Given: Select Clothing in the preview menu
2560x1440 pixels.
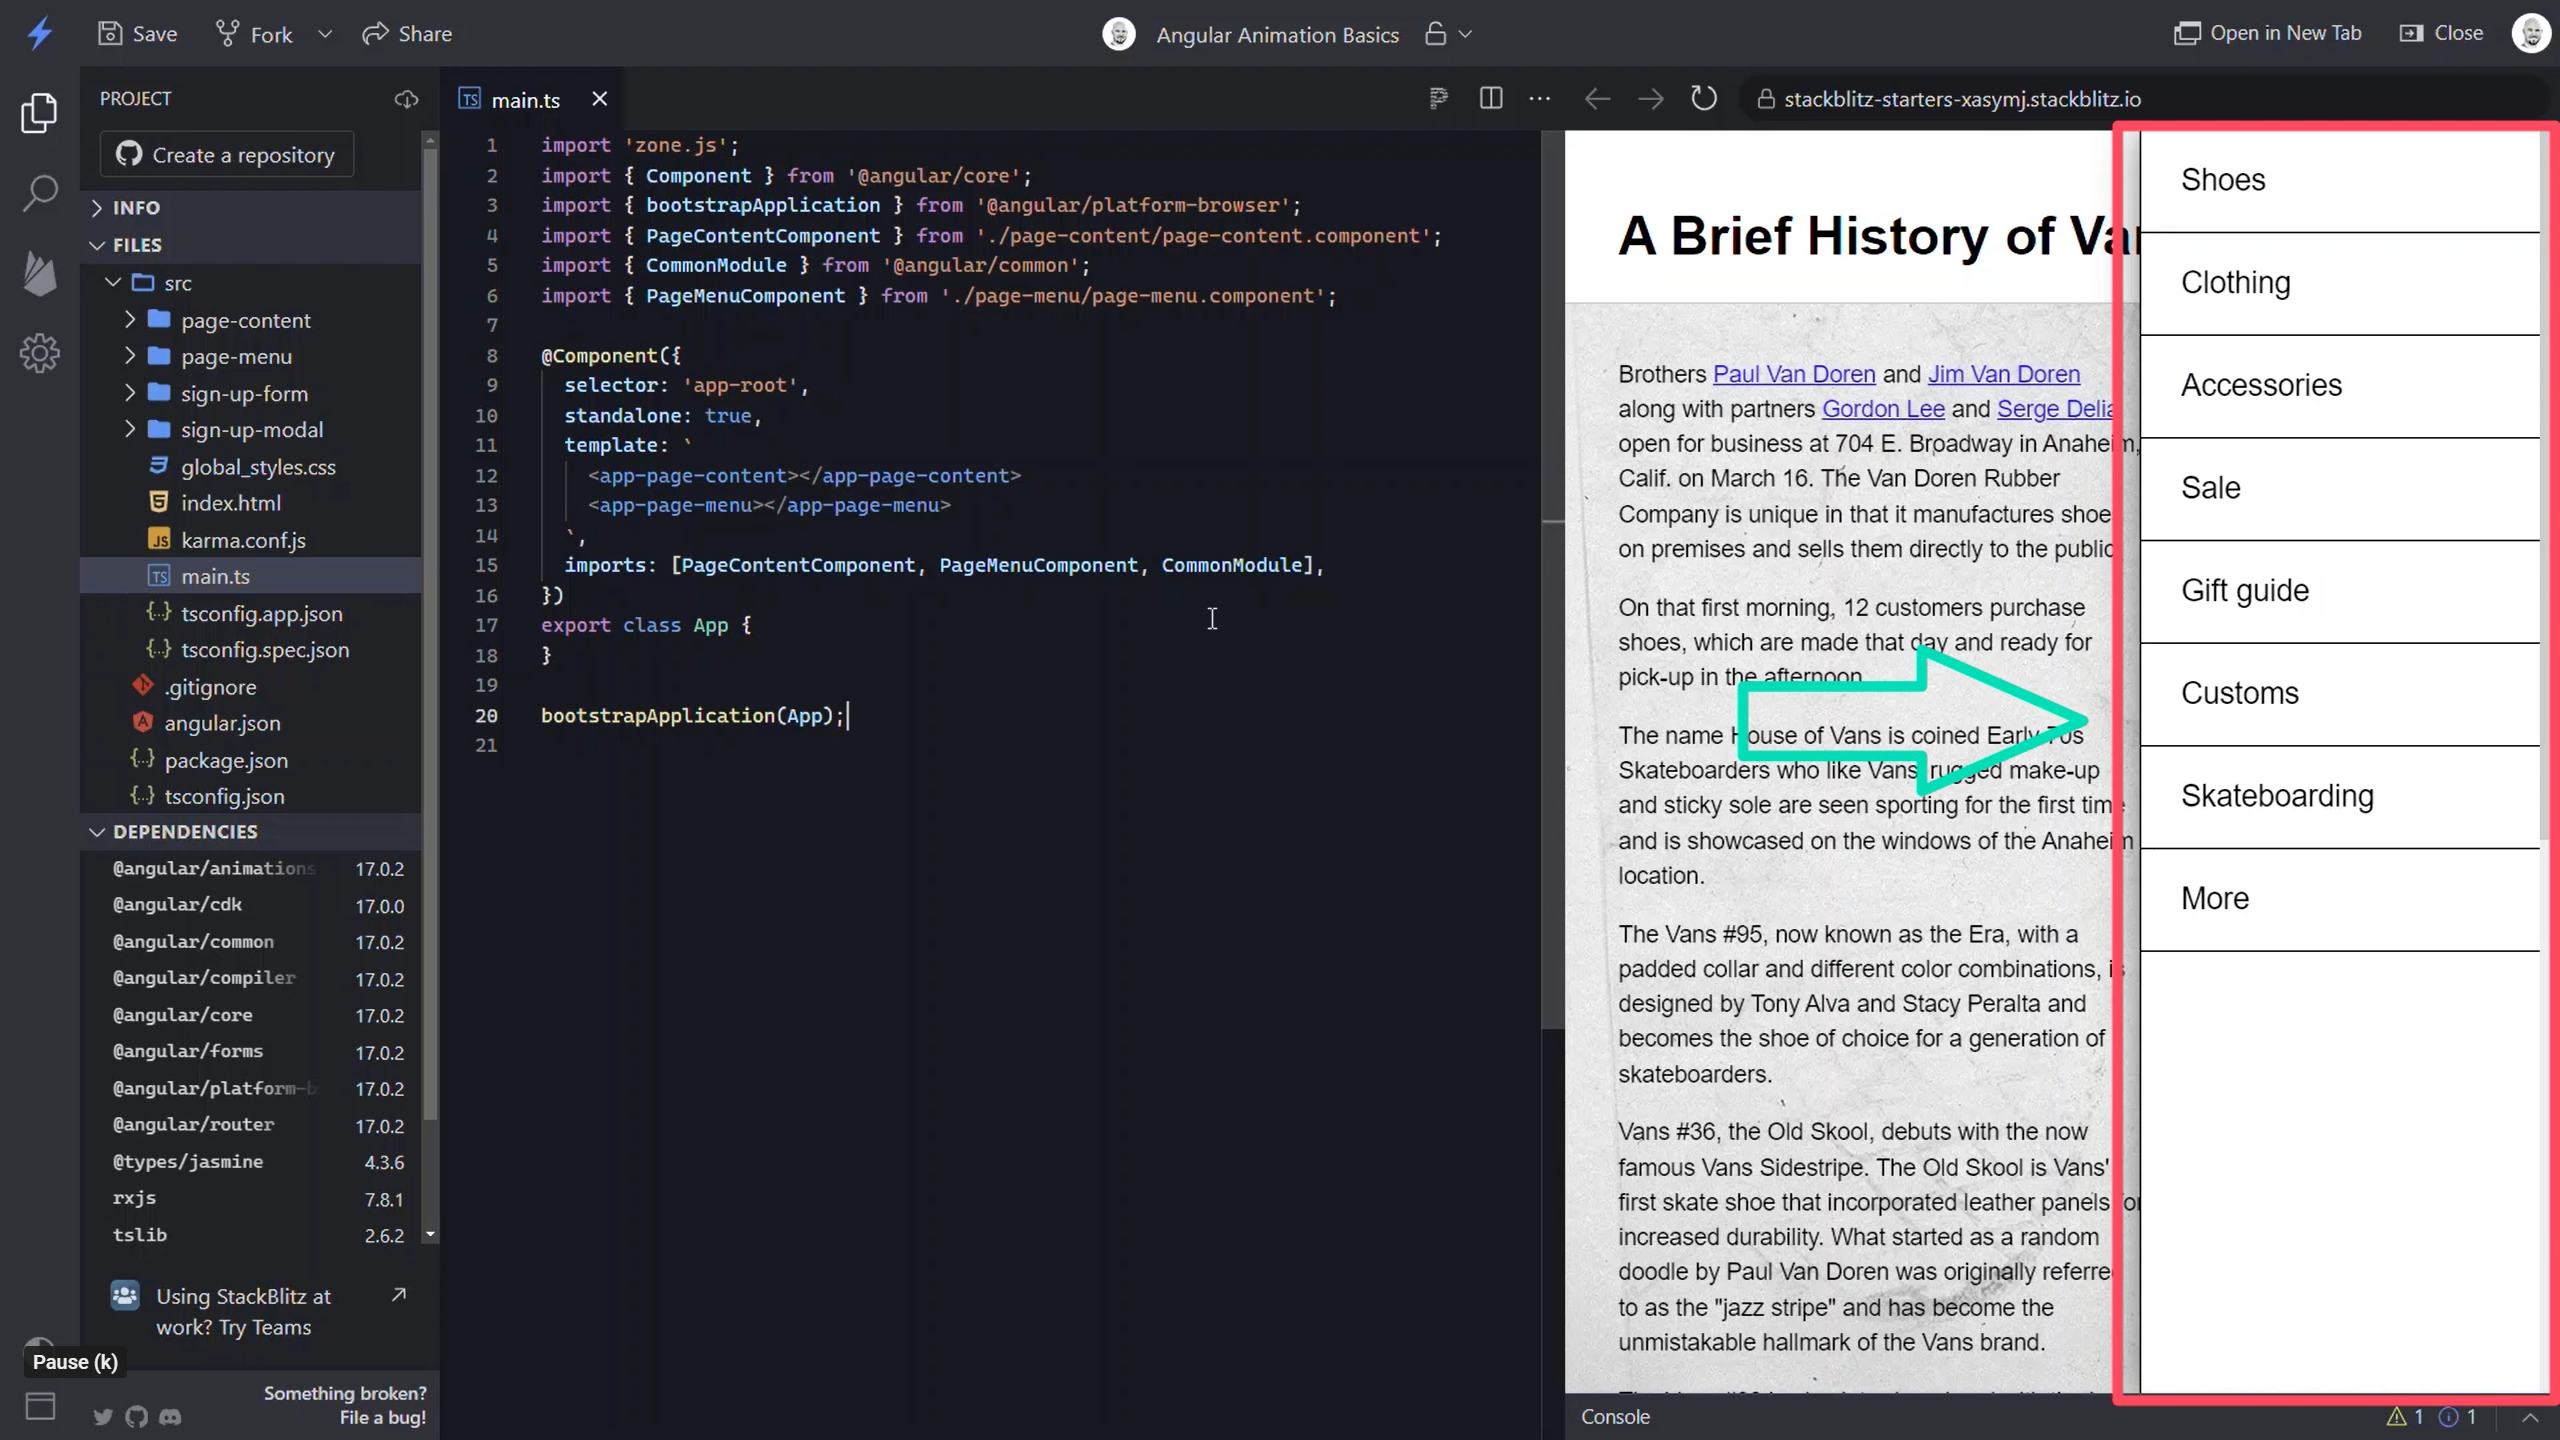Looking at the screenshot, I should click(x=2340, y=284).
